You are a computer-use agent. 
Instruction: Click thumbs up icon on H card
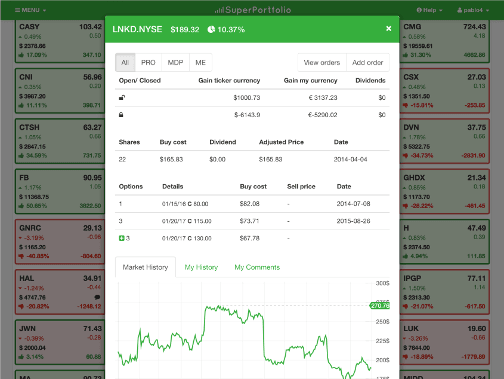(x=406, y=256)
